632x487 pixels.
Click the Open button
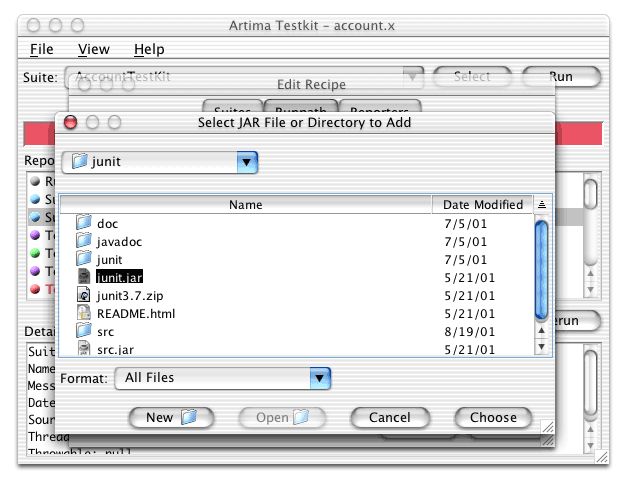[x=282, y=417]
